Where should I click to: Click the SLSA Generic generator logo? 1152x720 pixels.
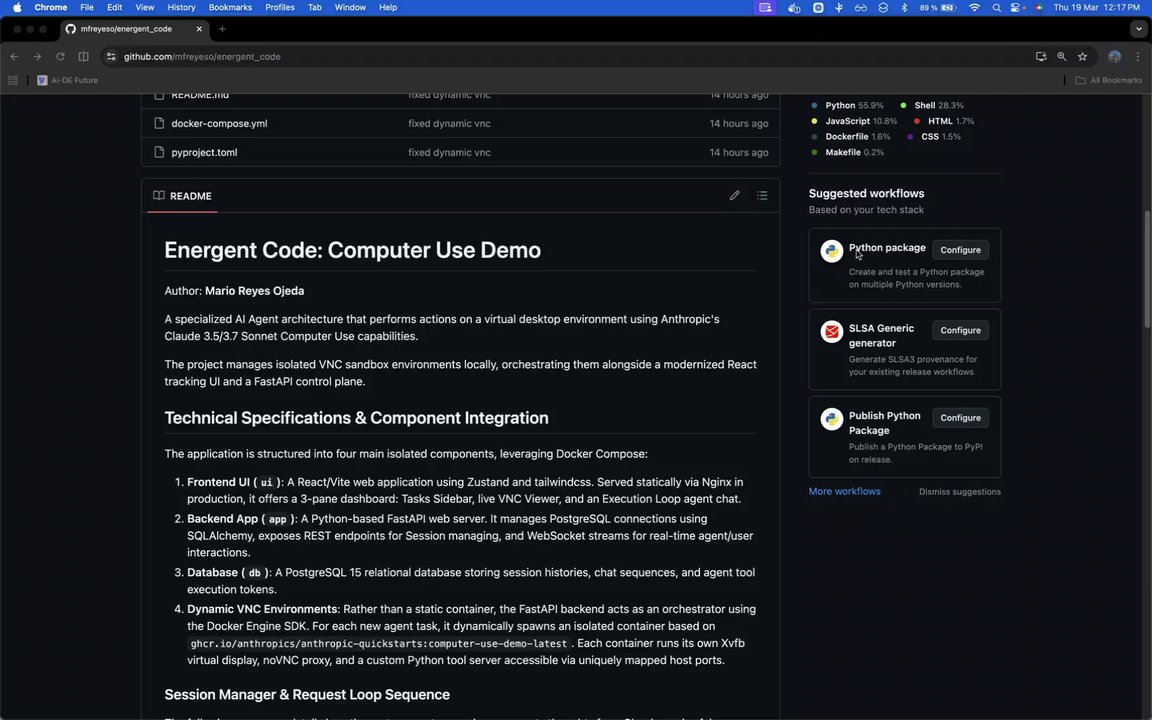tap(832, 332)
